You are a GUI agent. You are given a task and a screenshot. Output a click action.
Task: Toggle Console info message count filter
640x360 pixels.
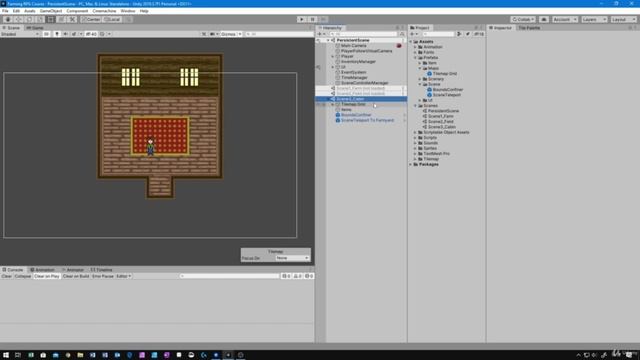click(287, 276)
